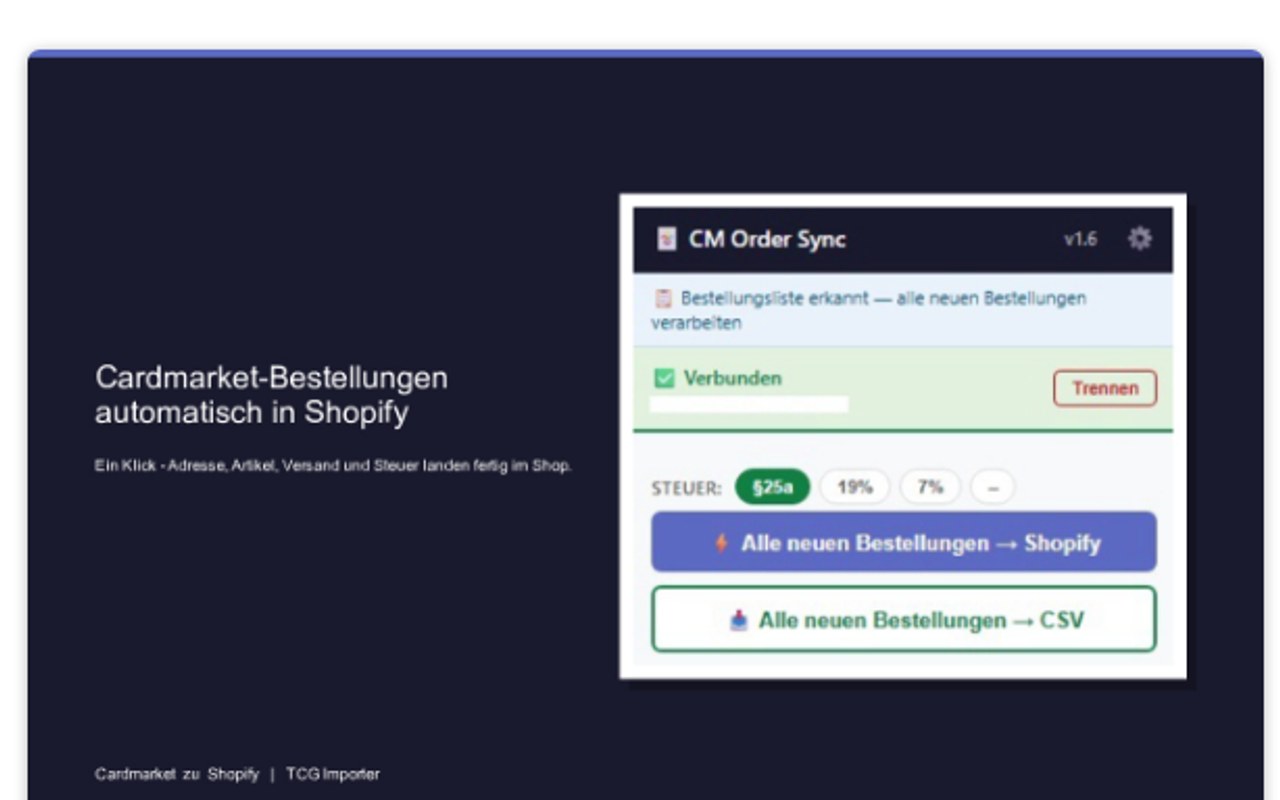Viewport: 1280px width, 800px height.
Task: Click the Verbunden status label
Action: pos(732,378)
